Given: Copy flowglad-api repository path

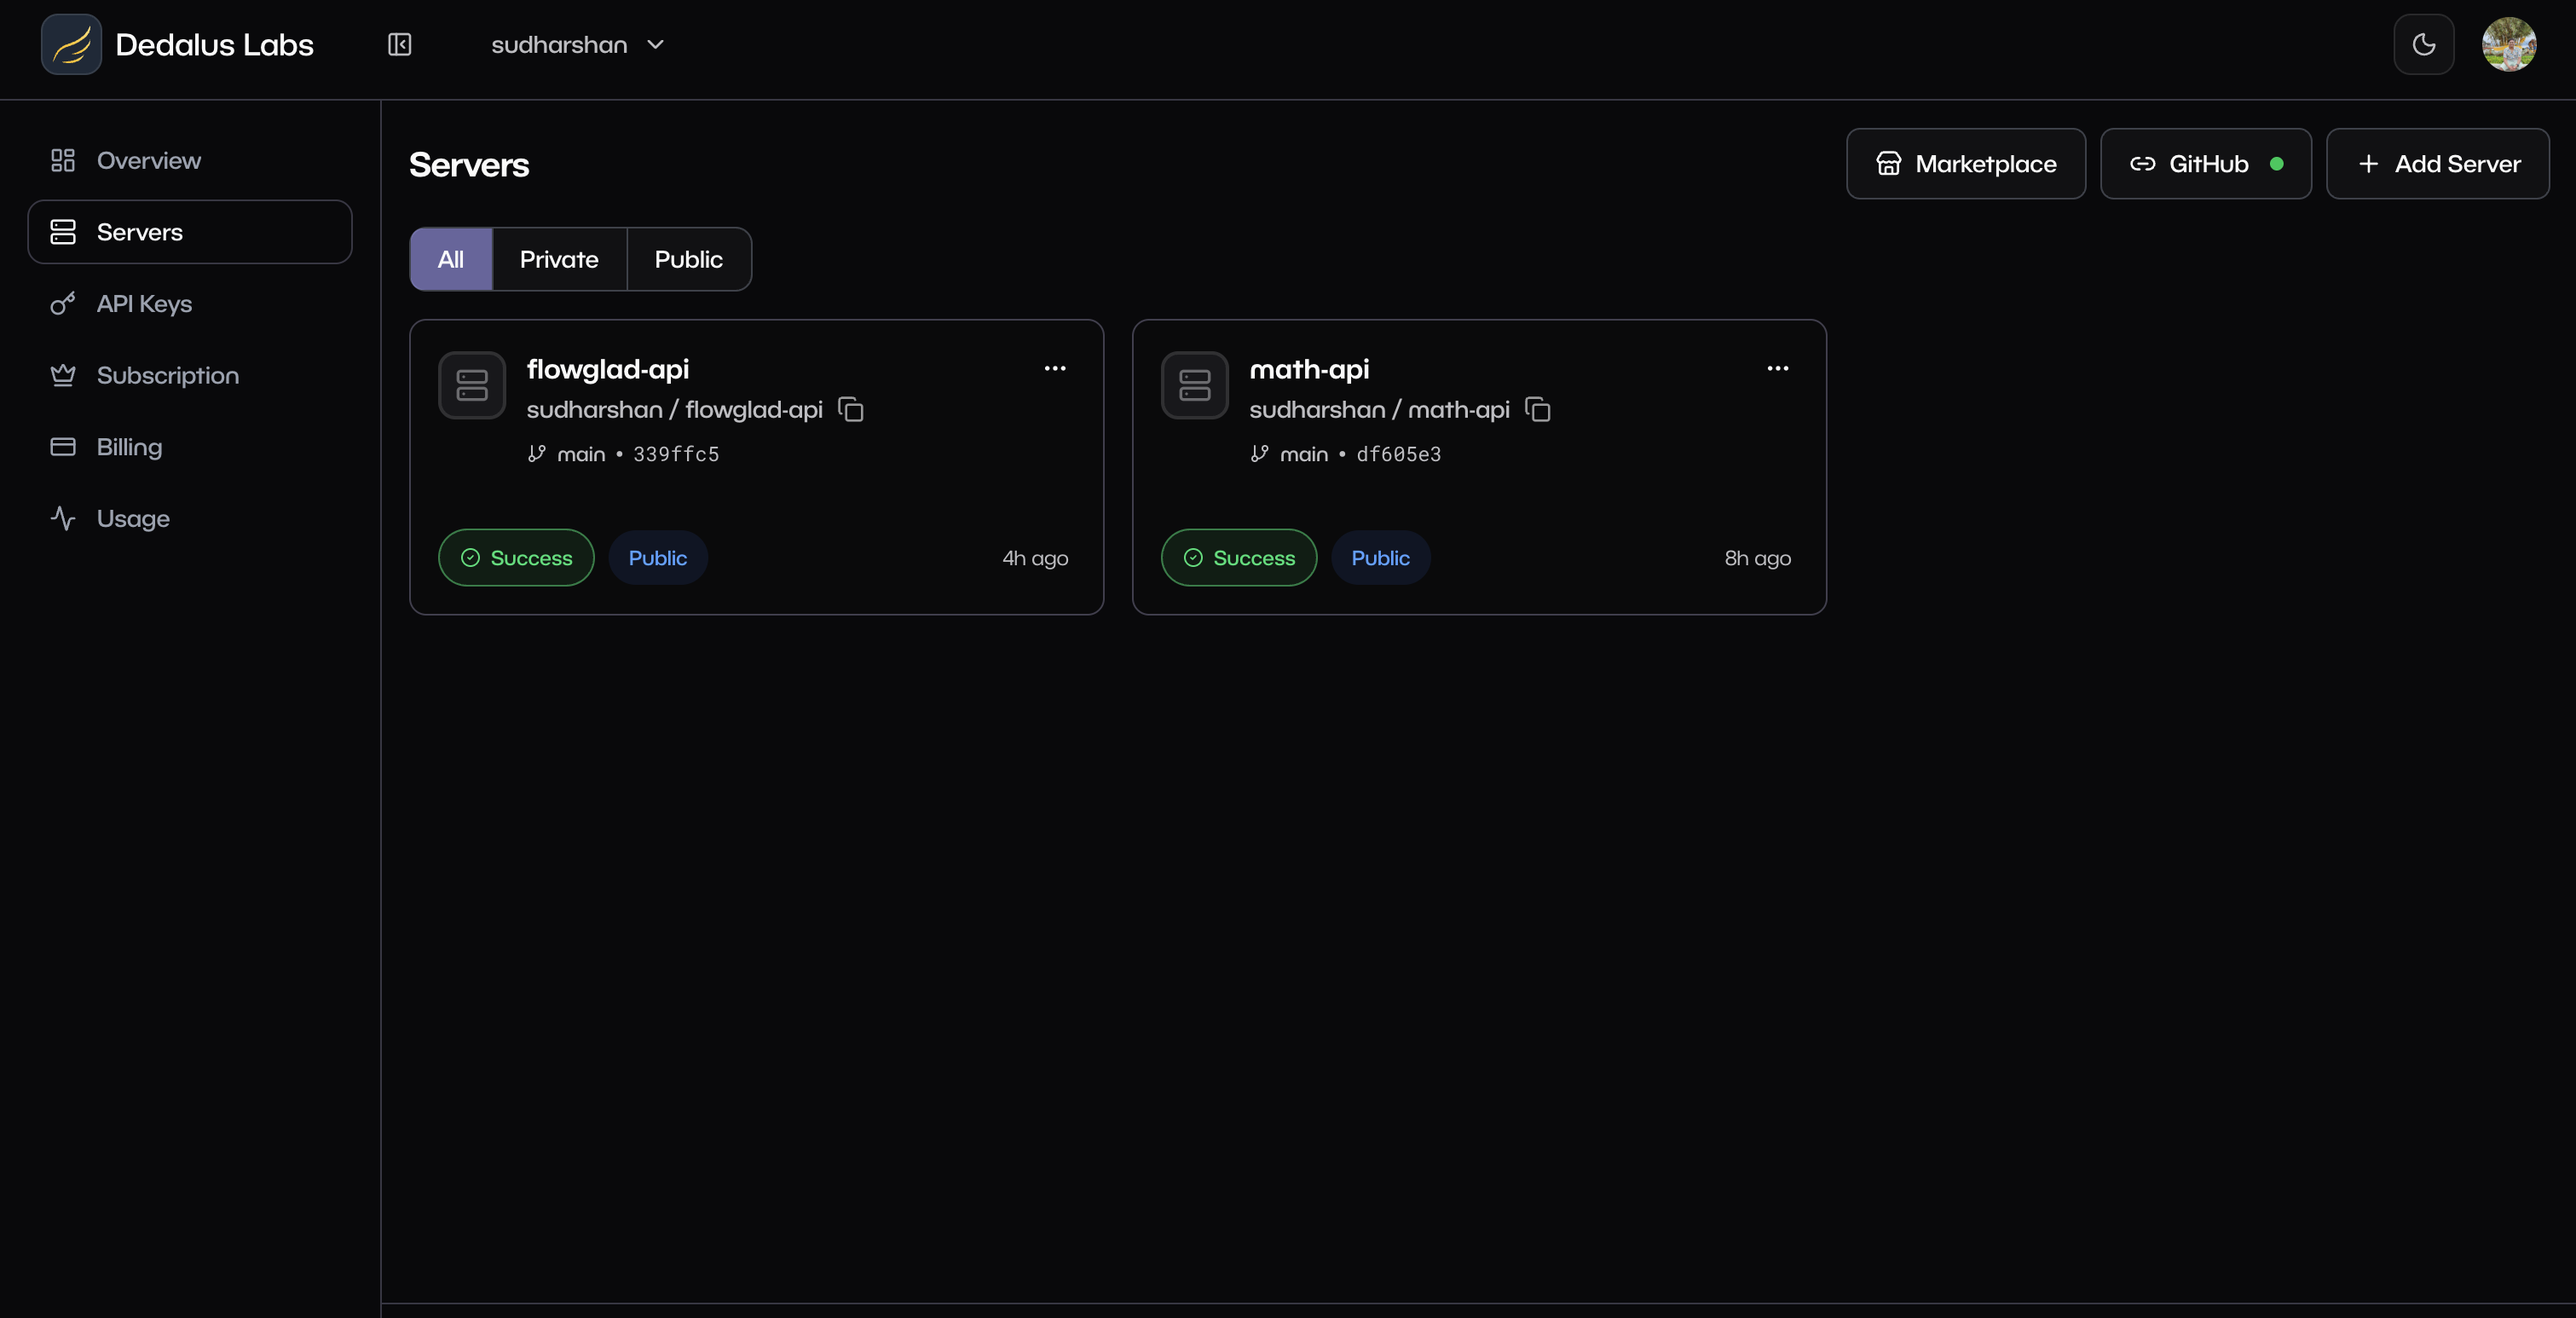Looking at the screenshot, I should pos(851,410).
